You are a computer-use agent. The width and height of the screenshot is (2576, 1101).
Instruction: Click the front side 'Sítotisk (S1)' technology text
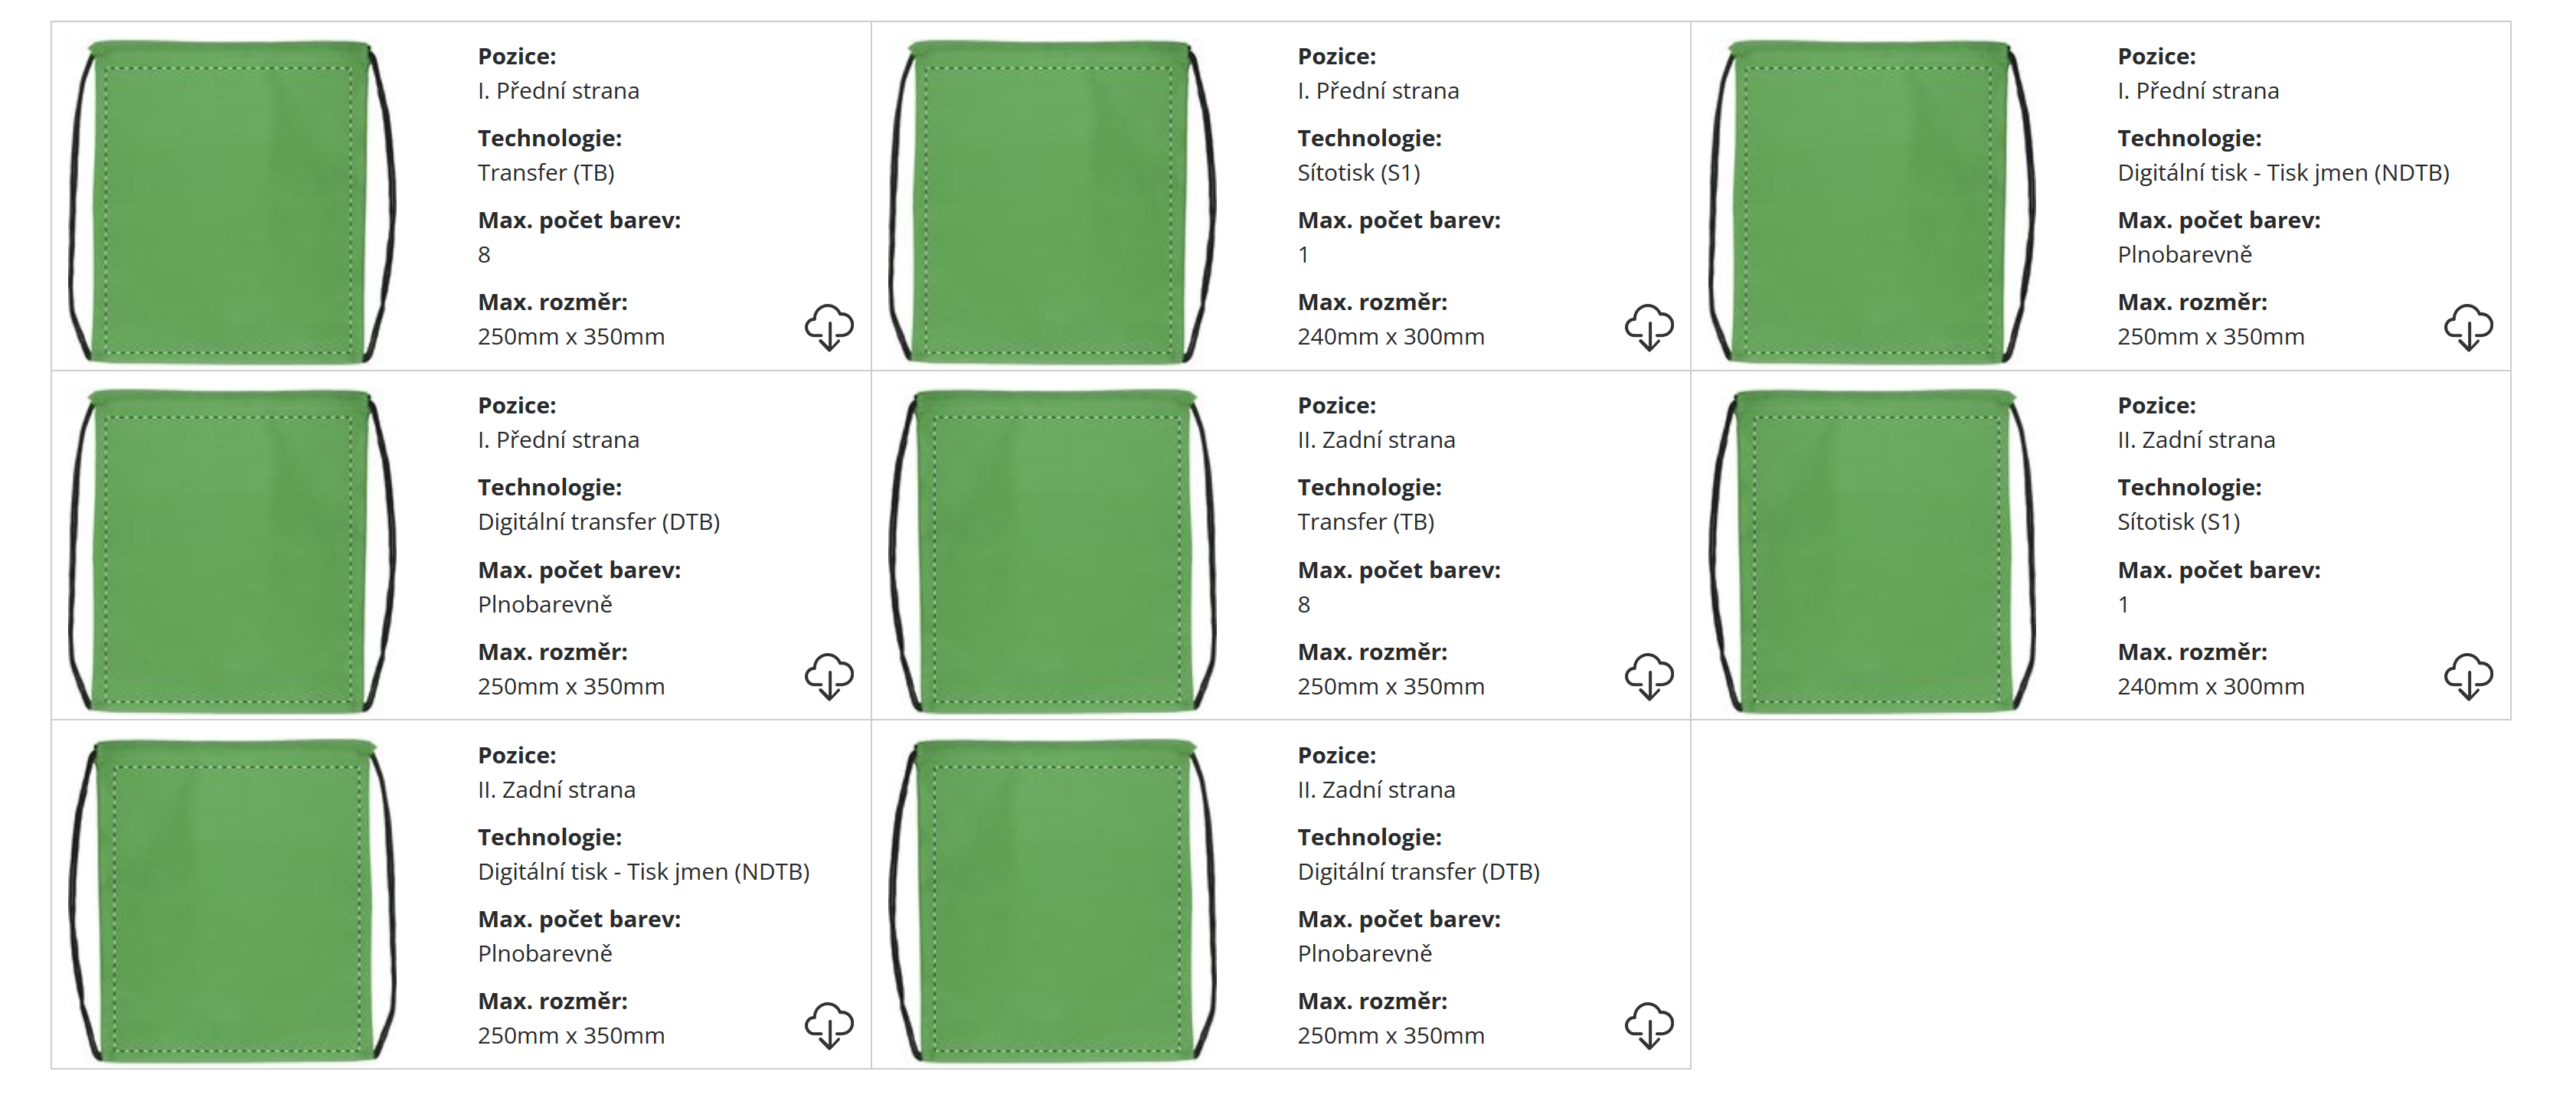tap(1358, 173)
